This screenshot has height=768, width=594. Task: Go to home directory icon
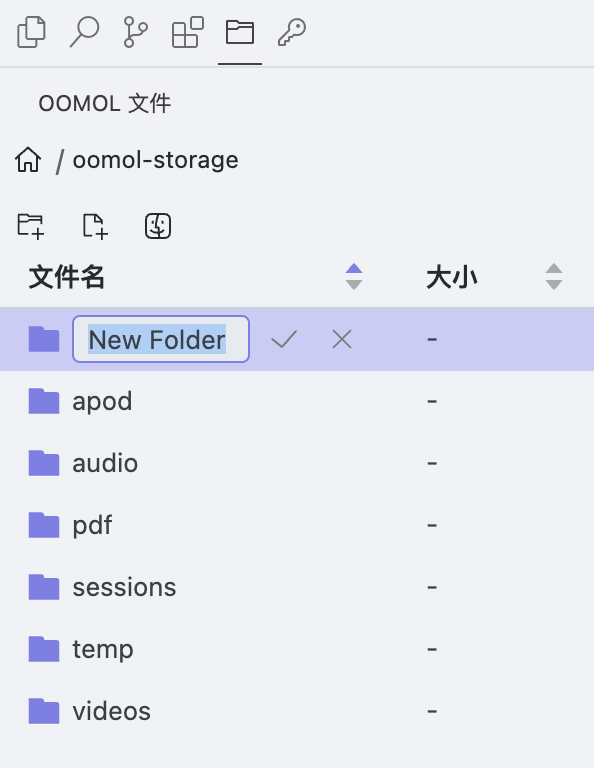pos(28,160)
